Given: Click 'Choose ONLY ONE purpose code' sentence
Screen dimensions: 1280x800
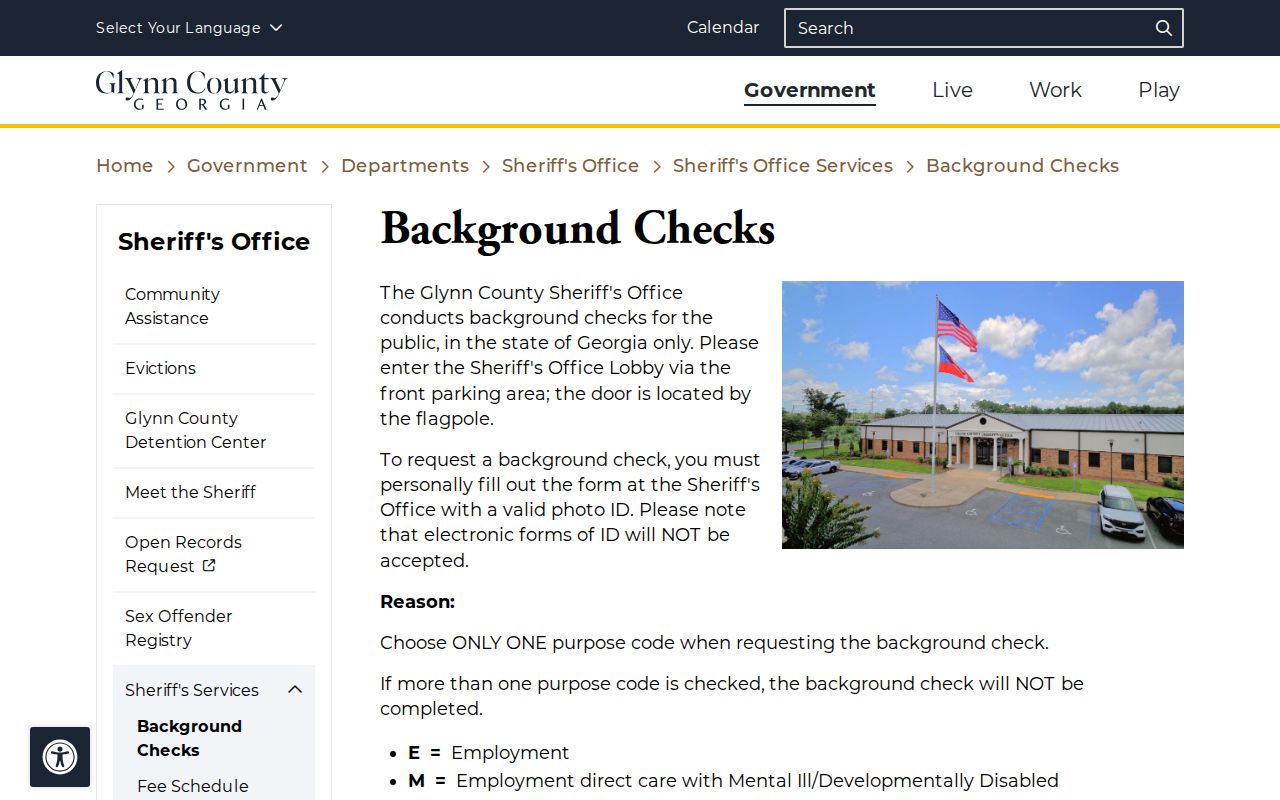Looking at the screenshot, I should pos(714,643).
